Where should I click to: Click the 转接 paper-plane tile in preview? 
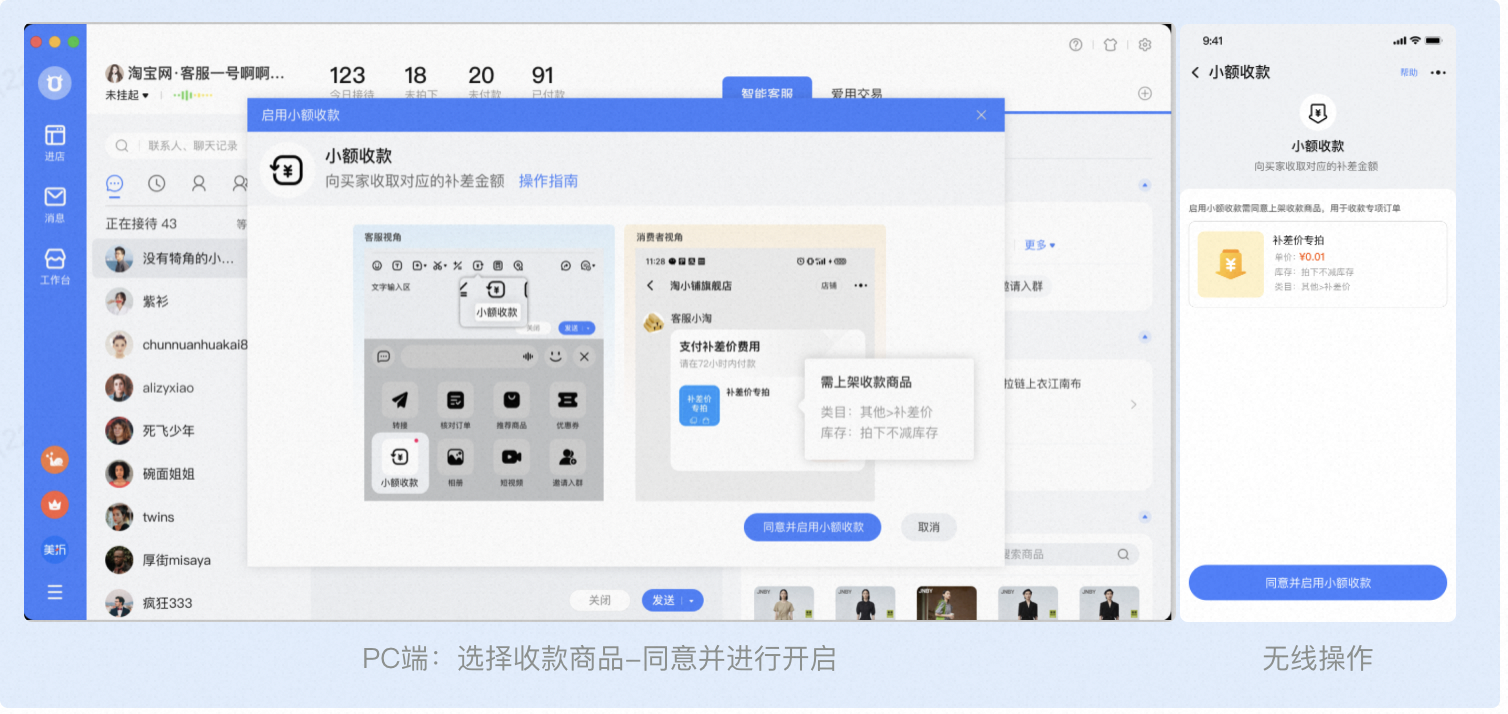click(400, 406)
